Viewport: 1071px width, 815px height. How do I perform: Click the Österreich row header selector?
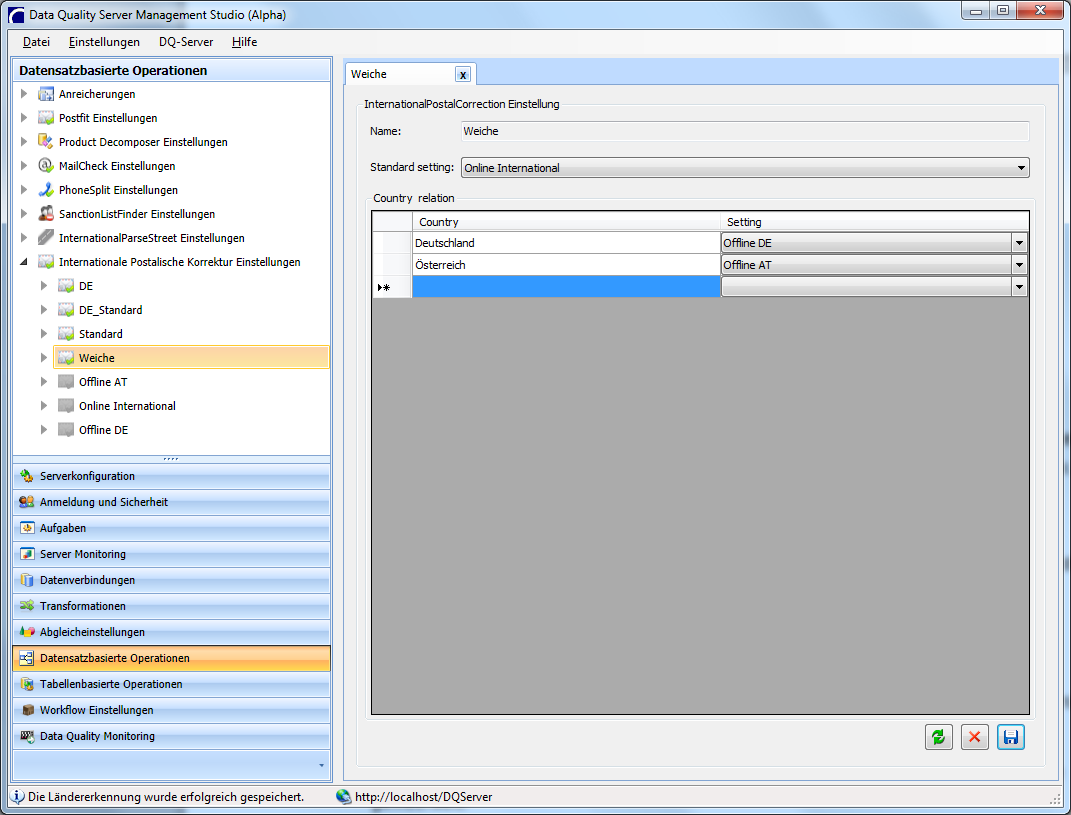(392, 265)
